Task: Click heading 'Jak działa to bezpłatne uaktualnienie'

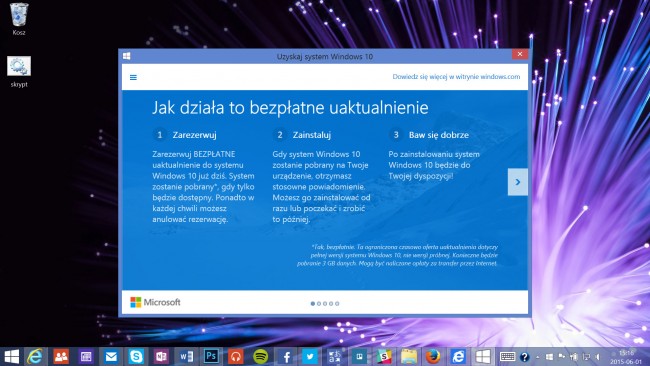Action: [x=290, y=108]
